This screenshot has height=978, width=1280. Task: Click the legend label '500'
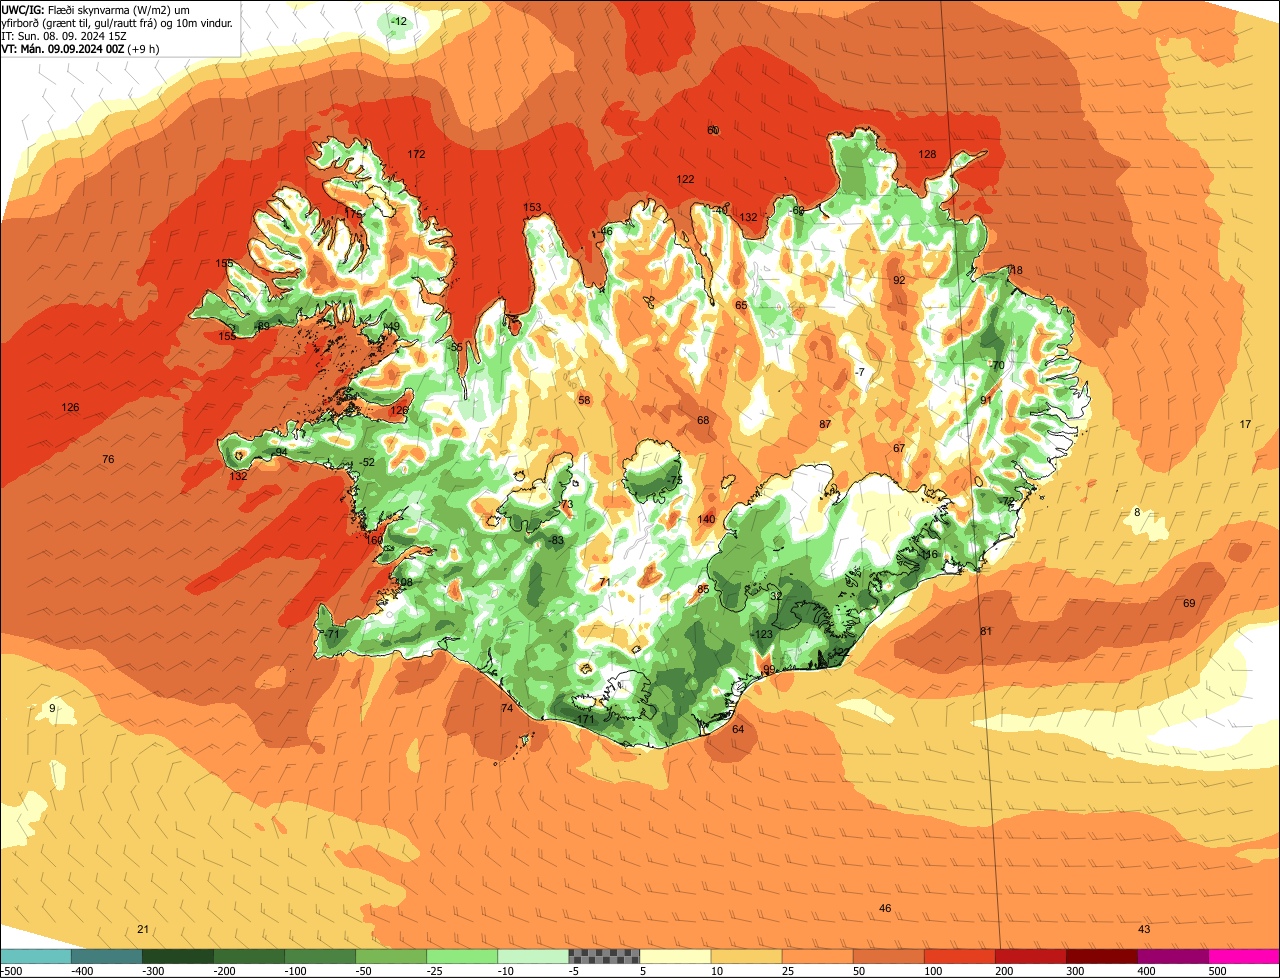click(x=1217, y=970)
